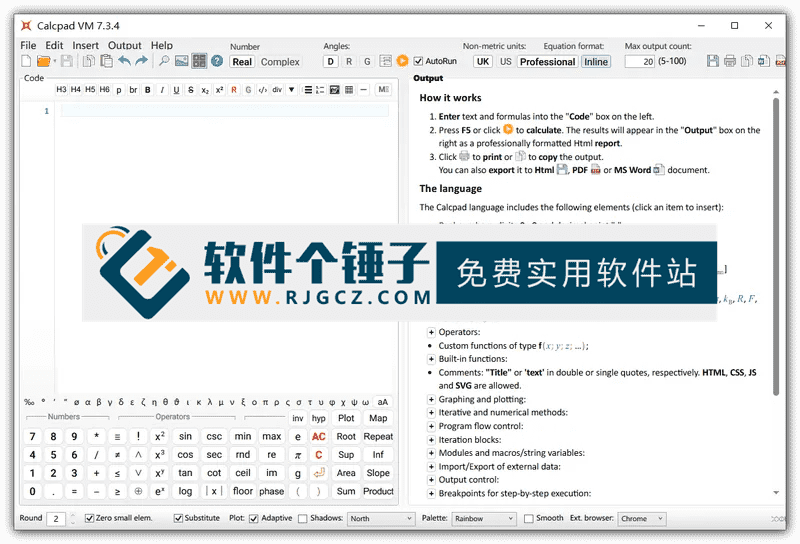Run the calculation with the orange play icon
This screenshot has width=800, height=544.
coord(402,61)
